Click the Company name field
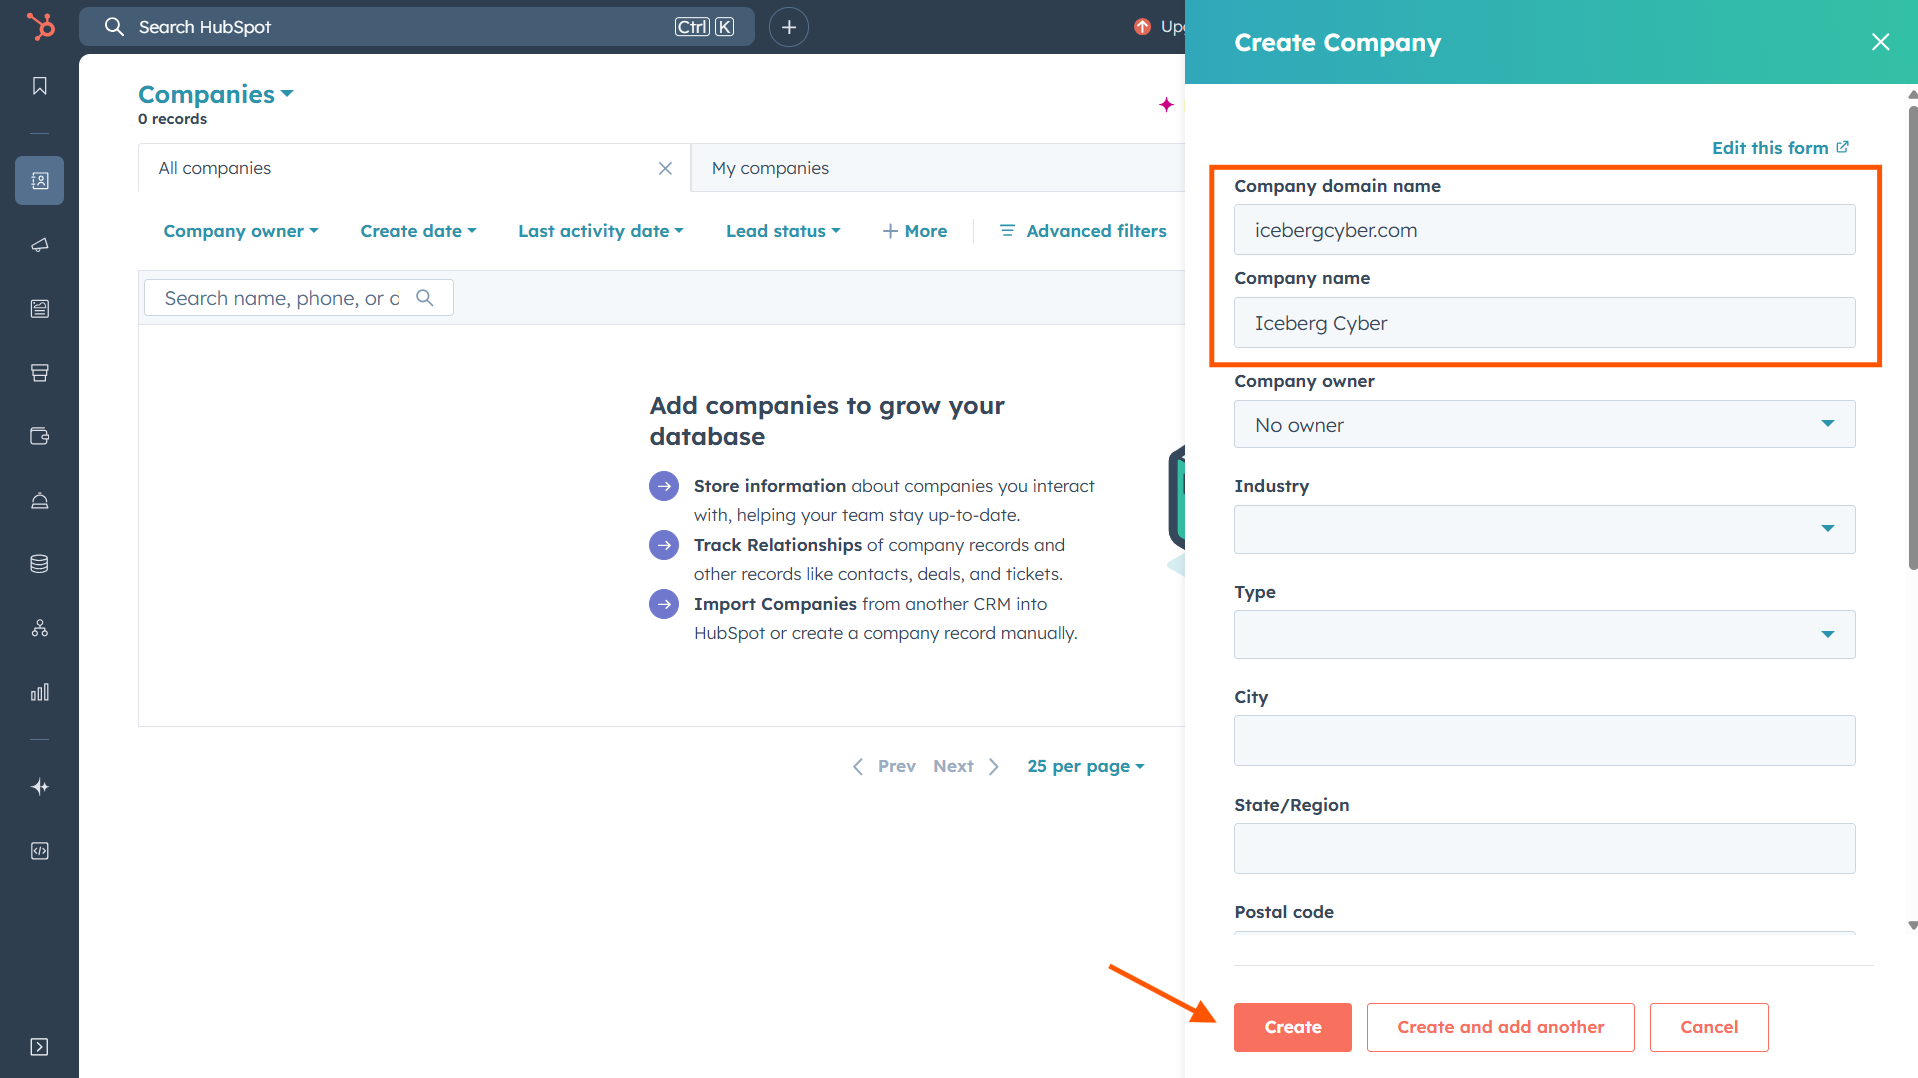 click(1544, 323)
